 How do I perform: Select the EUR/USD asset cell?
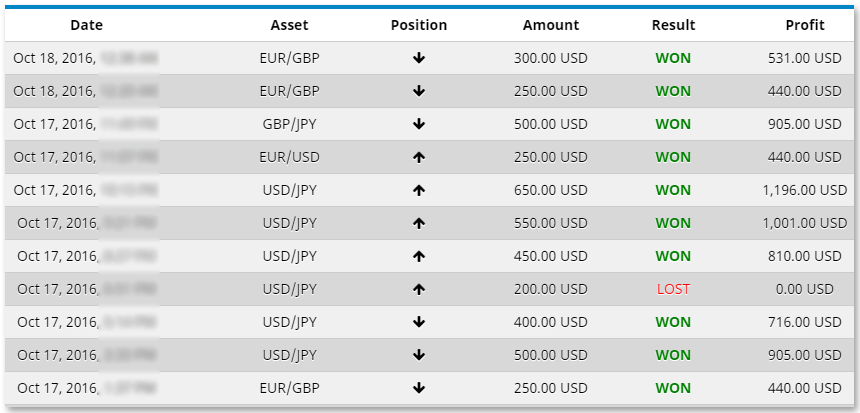tap(289, 157)
